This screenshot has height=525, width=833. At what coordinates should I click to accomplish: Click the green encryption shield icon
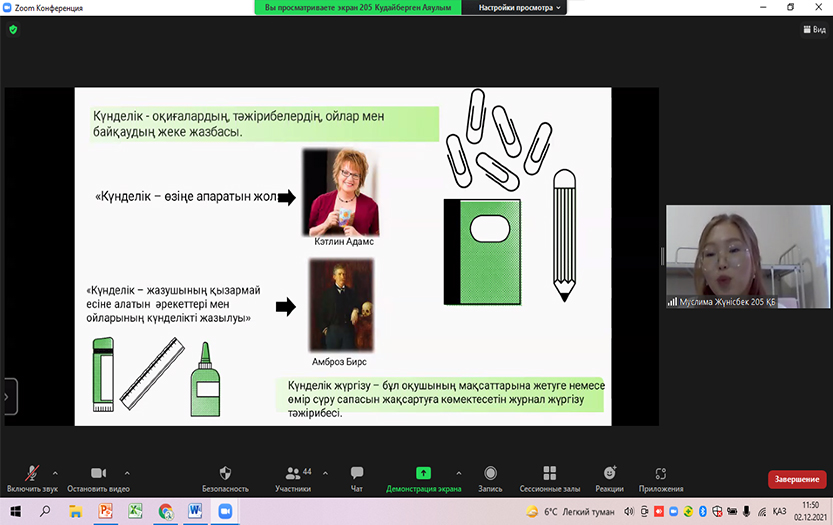[x=13, y=30]
